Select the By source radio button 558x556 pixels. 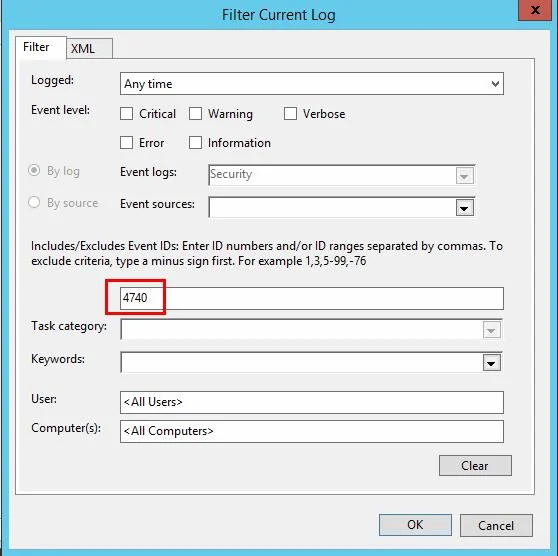pos(34,203)
